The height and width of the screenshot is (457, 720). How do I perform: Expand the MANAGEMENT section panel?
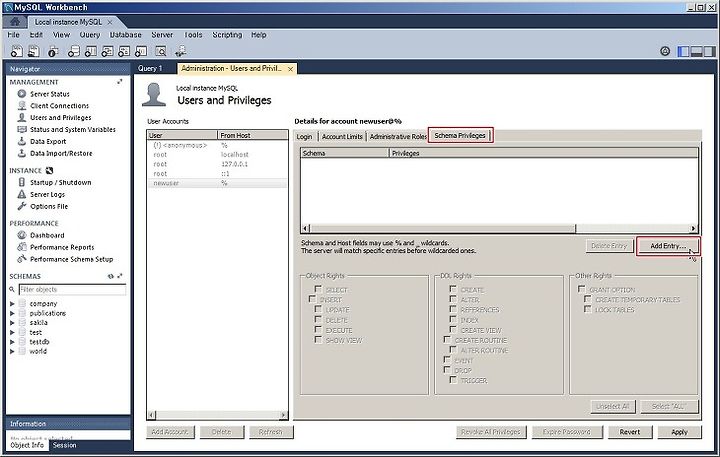point(120,82)
